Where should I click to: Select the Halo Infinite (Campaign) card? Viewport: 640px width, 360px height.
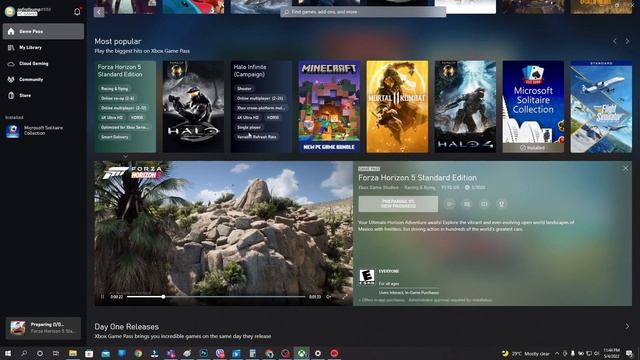click(261, 107)
